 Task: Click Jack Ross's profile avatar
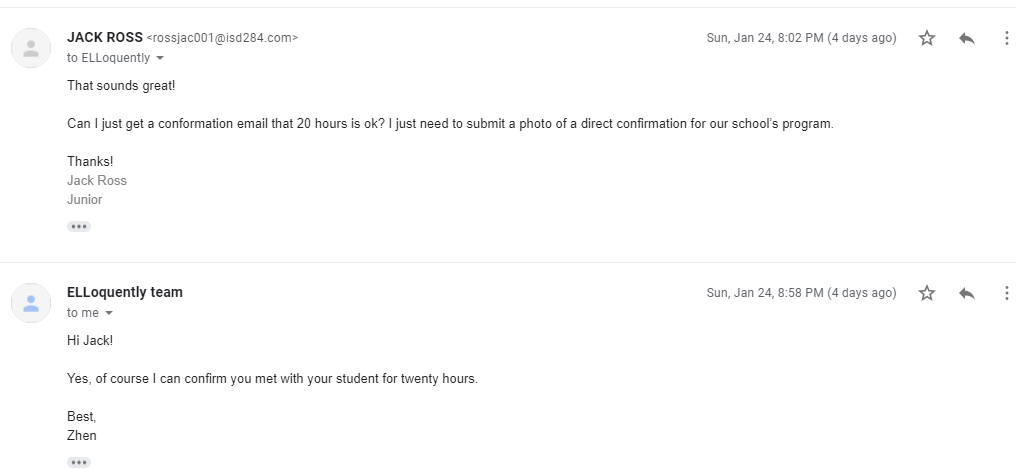pyautogui.click(x=31, y=48)
